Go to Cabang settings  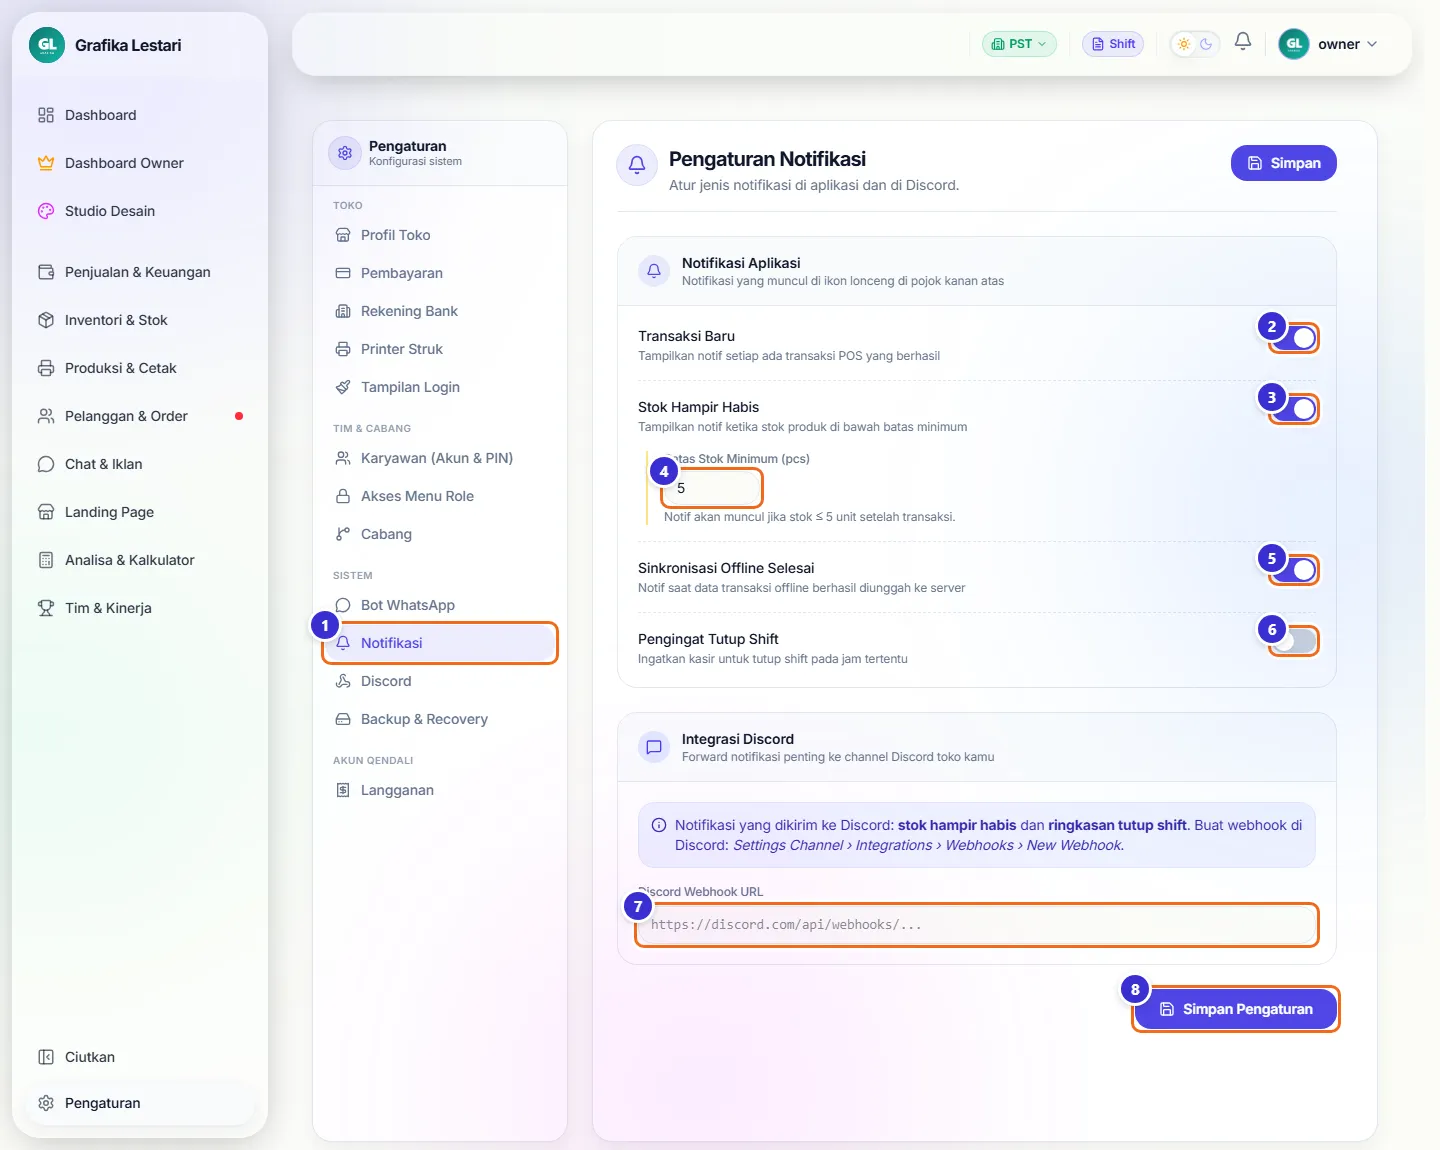(440, 534)
